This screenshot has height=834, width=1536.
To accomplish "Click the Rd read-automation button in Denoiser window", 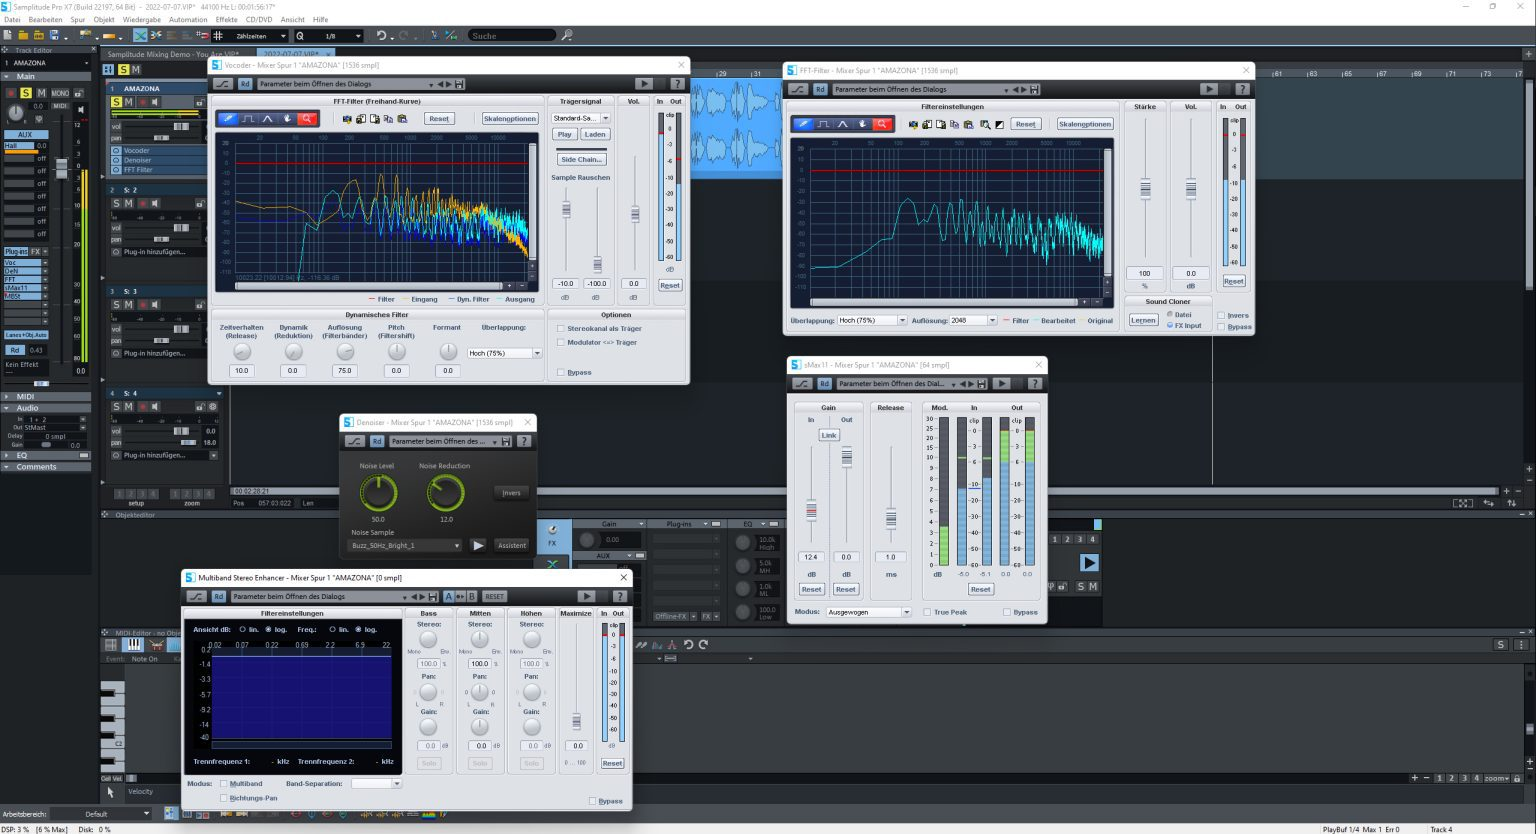I will click(x=377, y=441).
